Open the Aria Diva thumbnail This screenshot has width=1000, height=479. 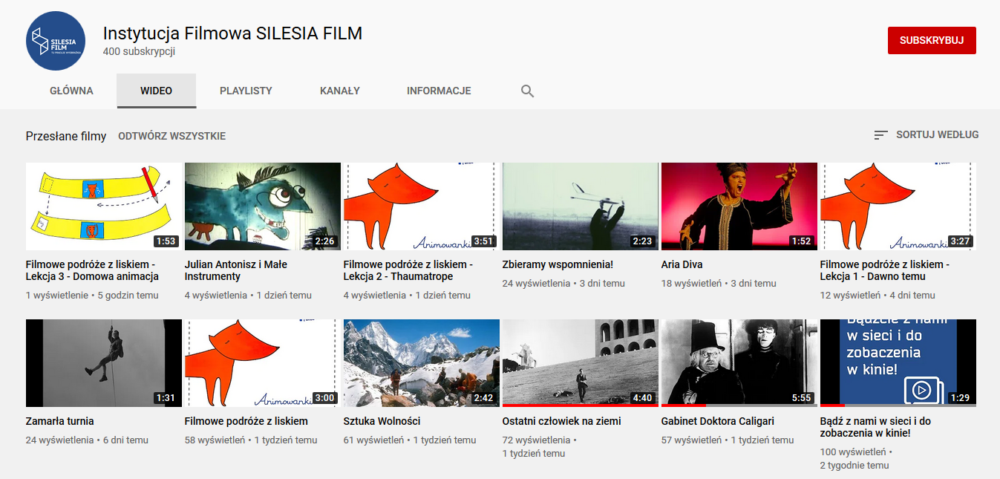point(739,206)
